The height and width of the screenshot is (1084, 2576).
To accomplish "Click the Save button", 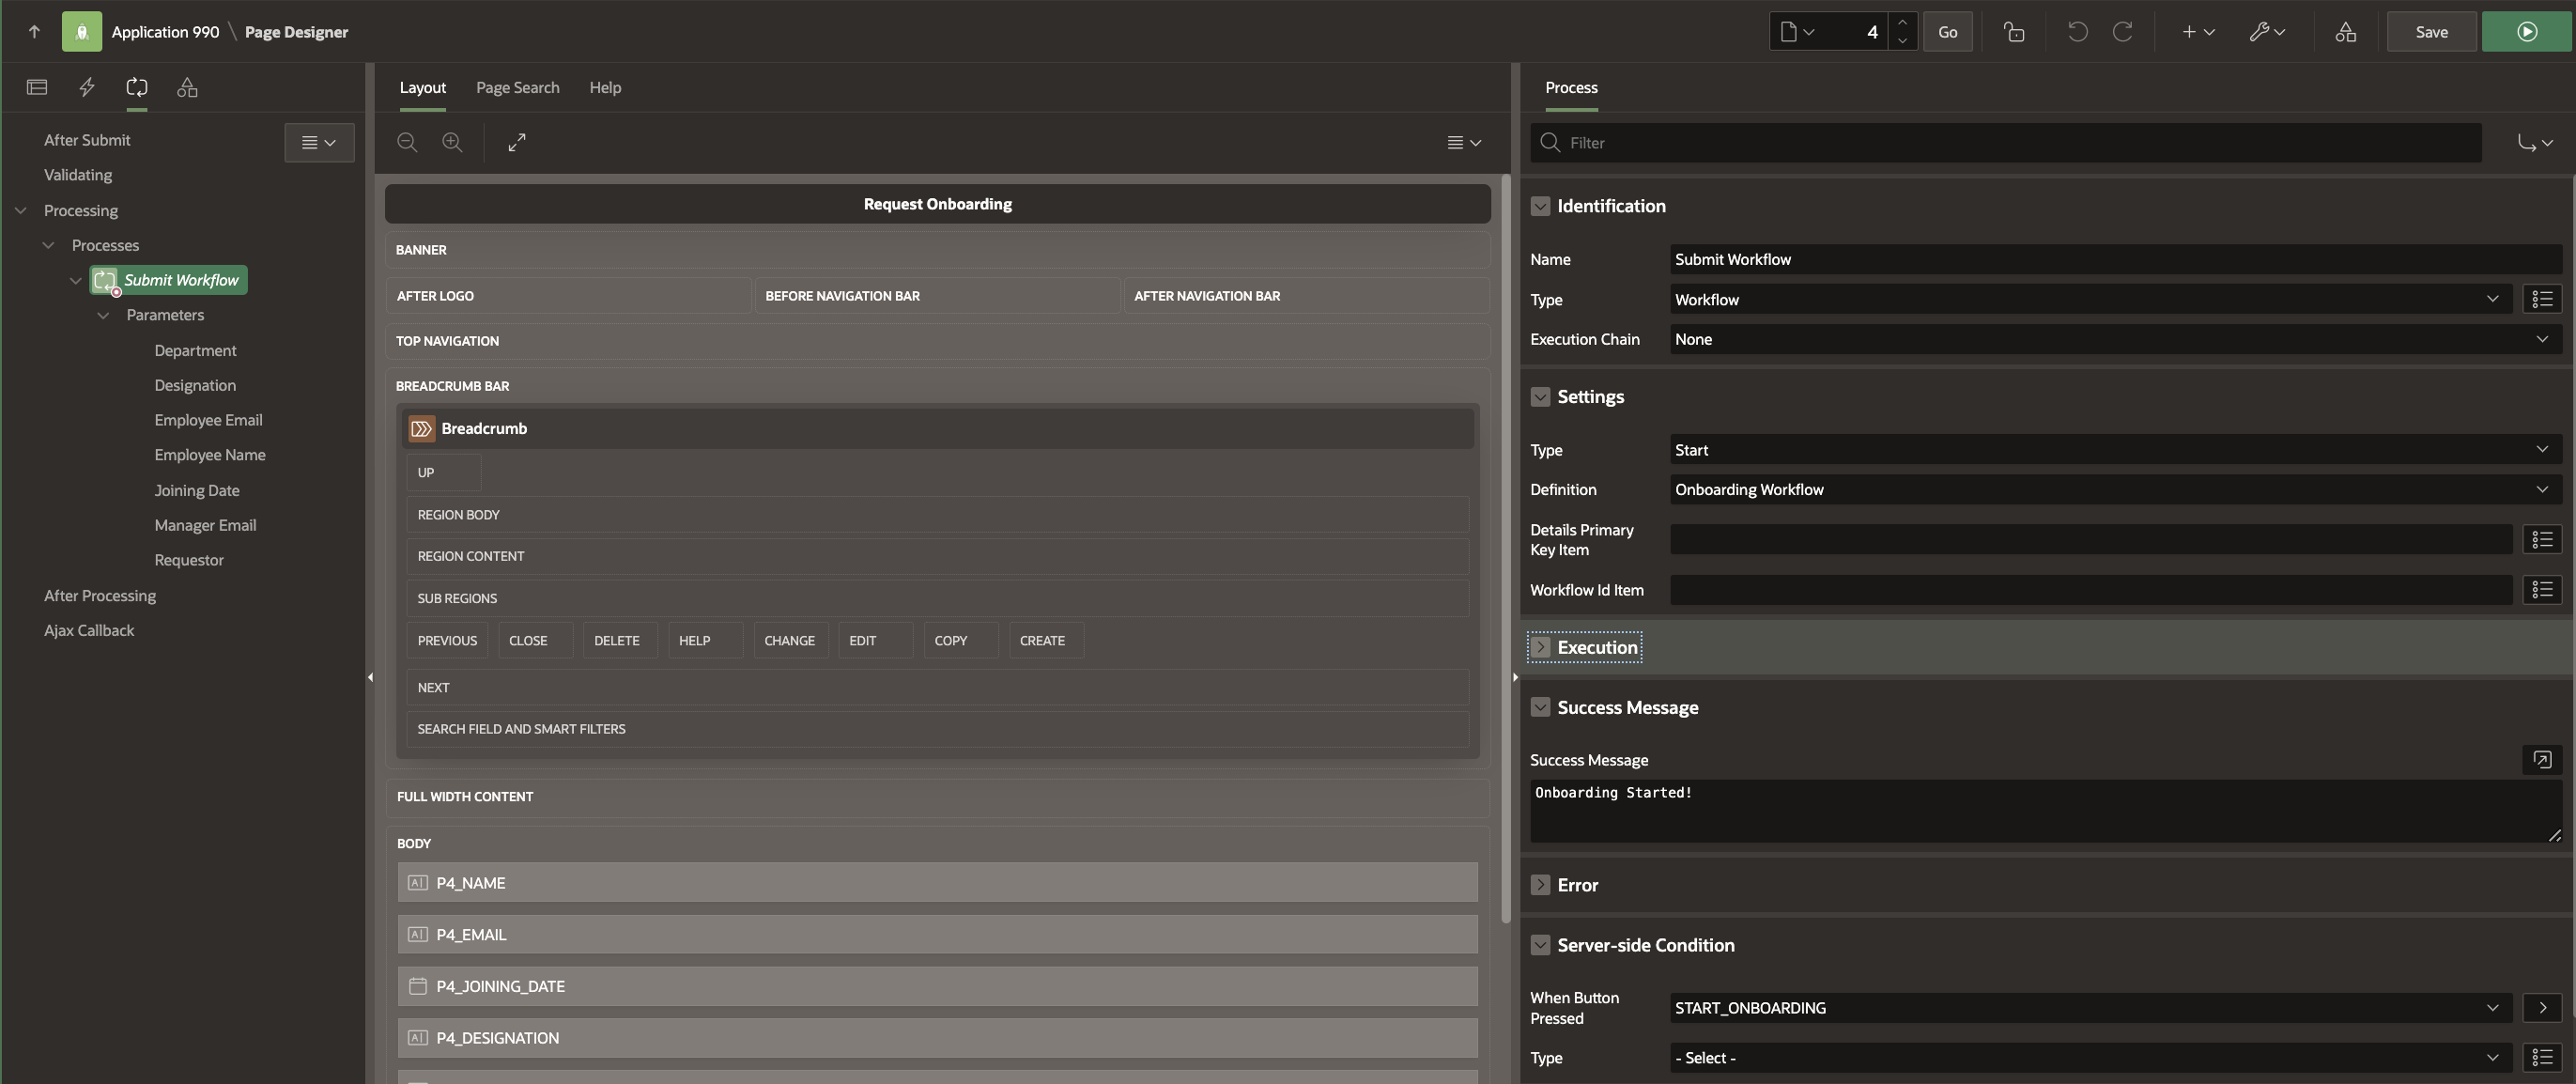I will pos(2431,32).
